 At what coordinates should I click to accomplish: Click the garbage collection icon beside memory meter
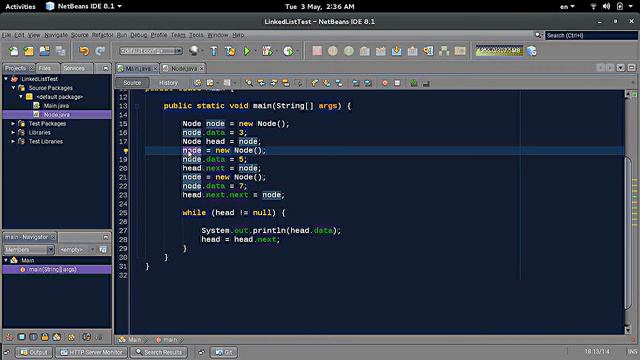pos(532,51)
